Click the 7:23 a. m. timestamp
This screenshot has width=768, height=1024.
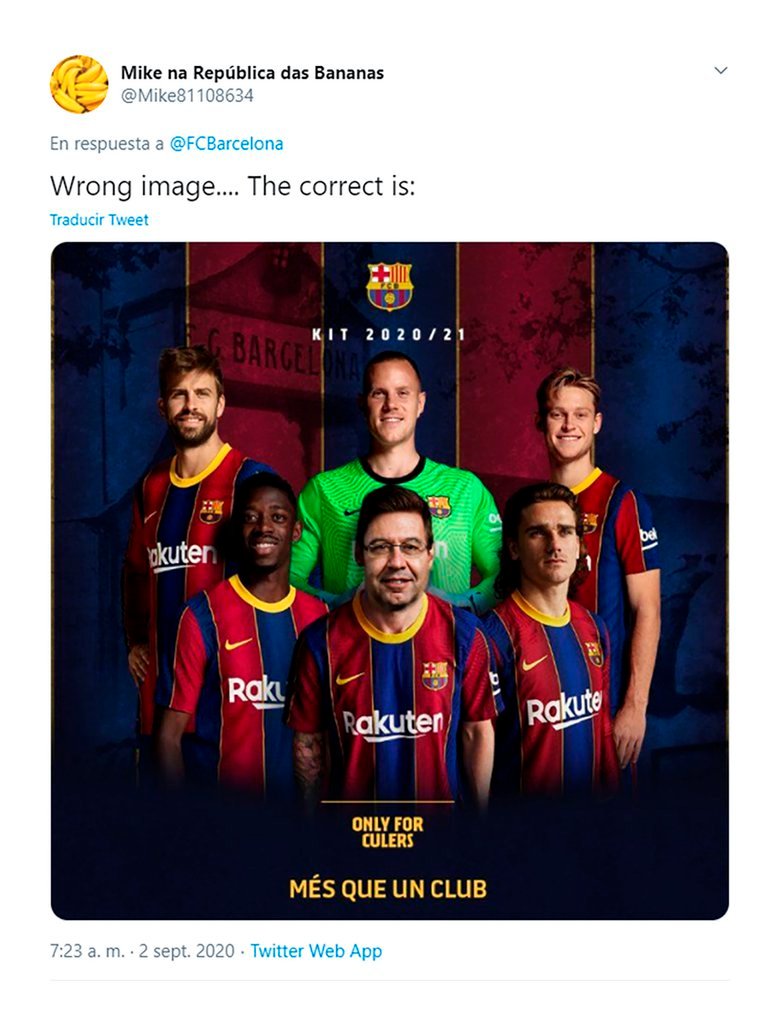click(88, 951)
